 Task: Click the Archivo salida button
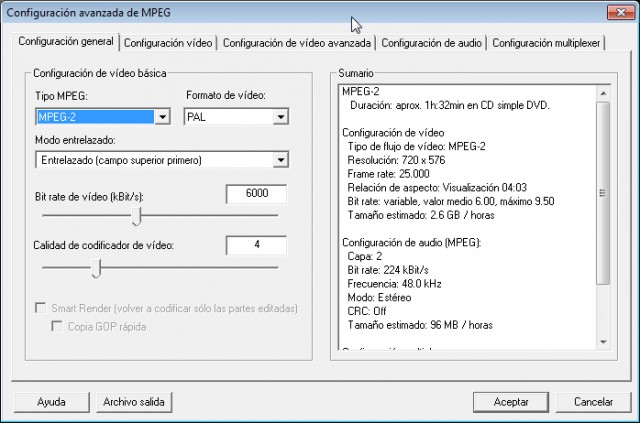[134, 402]
